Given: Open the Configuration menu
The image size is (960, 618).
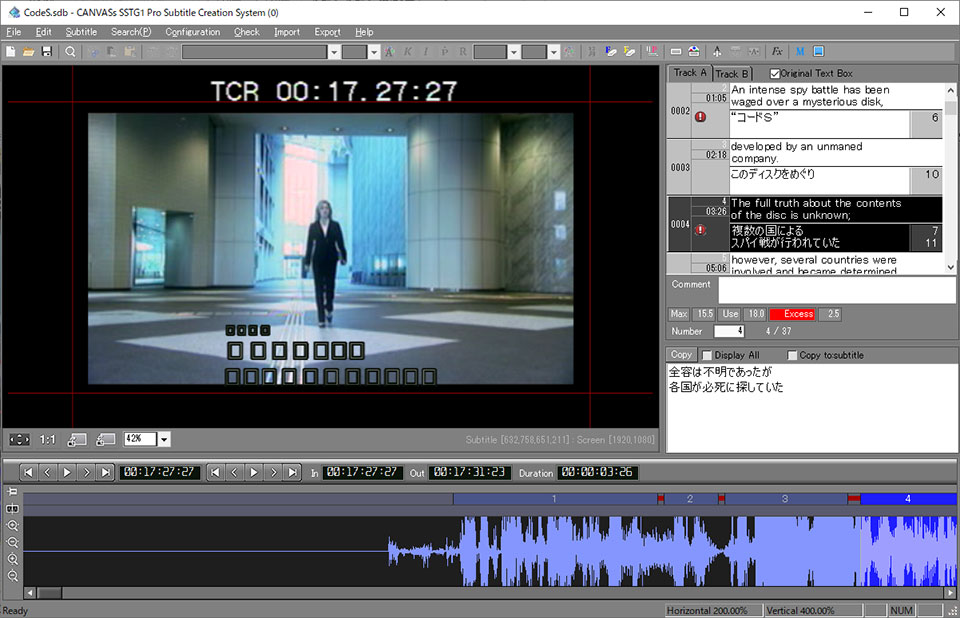Looking at the screenshot, I should point(192,32).
